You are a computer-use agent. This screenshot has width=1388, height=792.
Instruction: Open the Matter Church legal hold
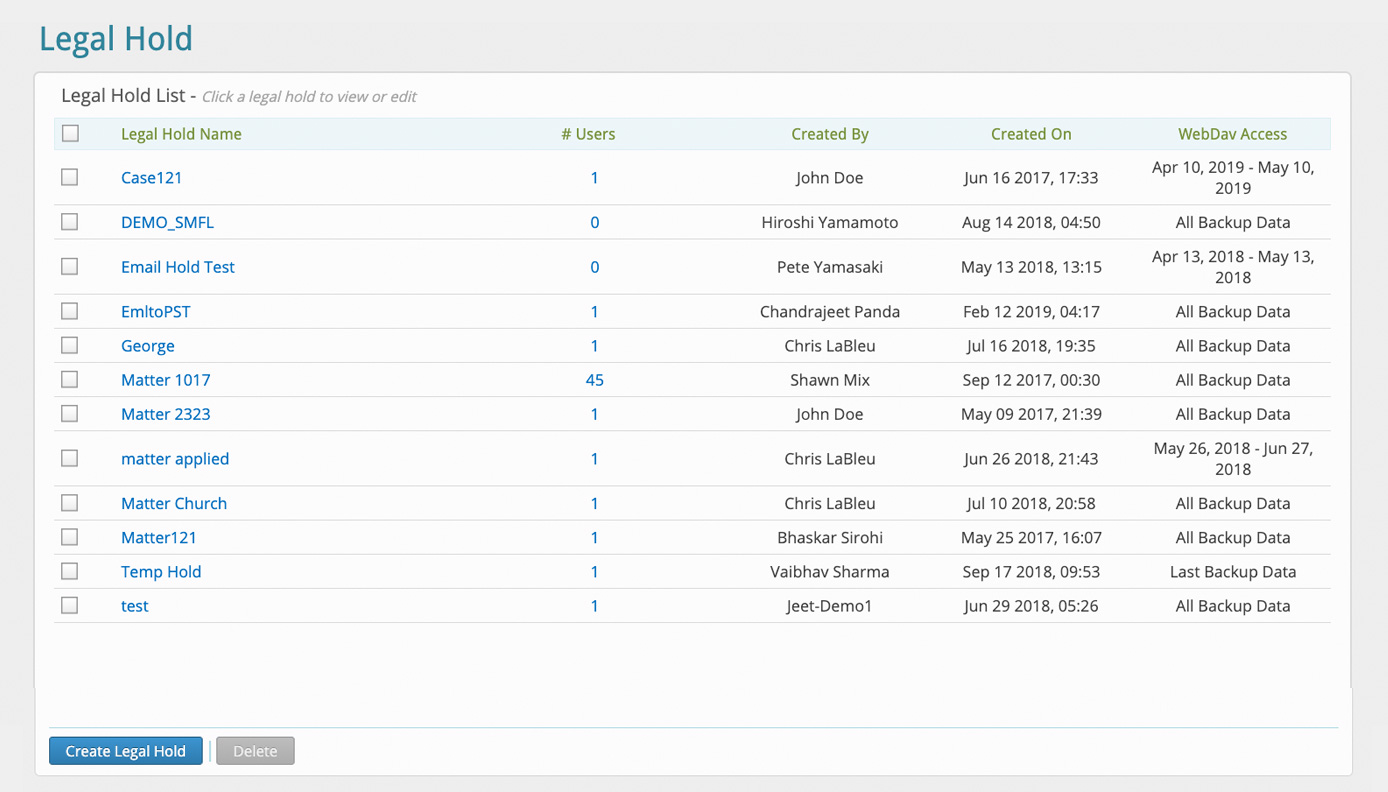pyautogui.click(x=173, y=503)
